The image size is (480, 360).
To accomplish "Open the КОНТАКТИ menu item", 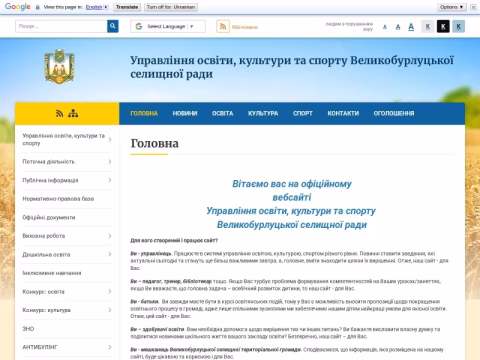I will (343, 113).
